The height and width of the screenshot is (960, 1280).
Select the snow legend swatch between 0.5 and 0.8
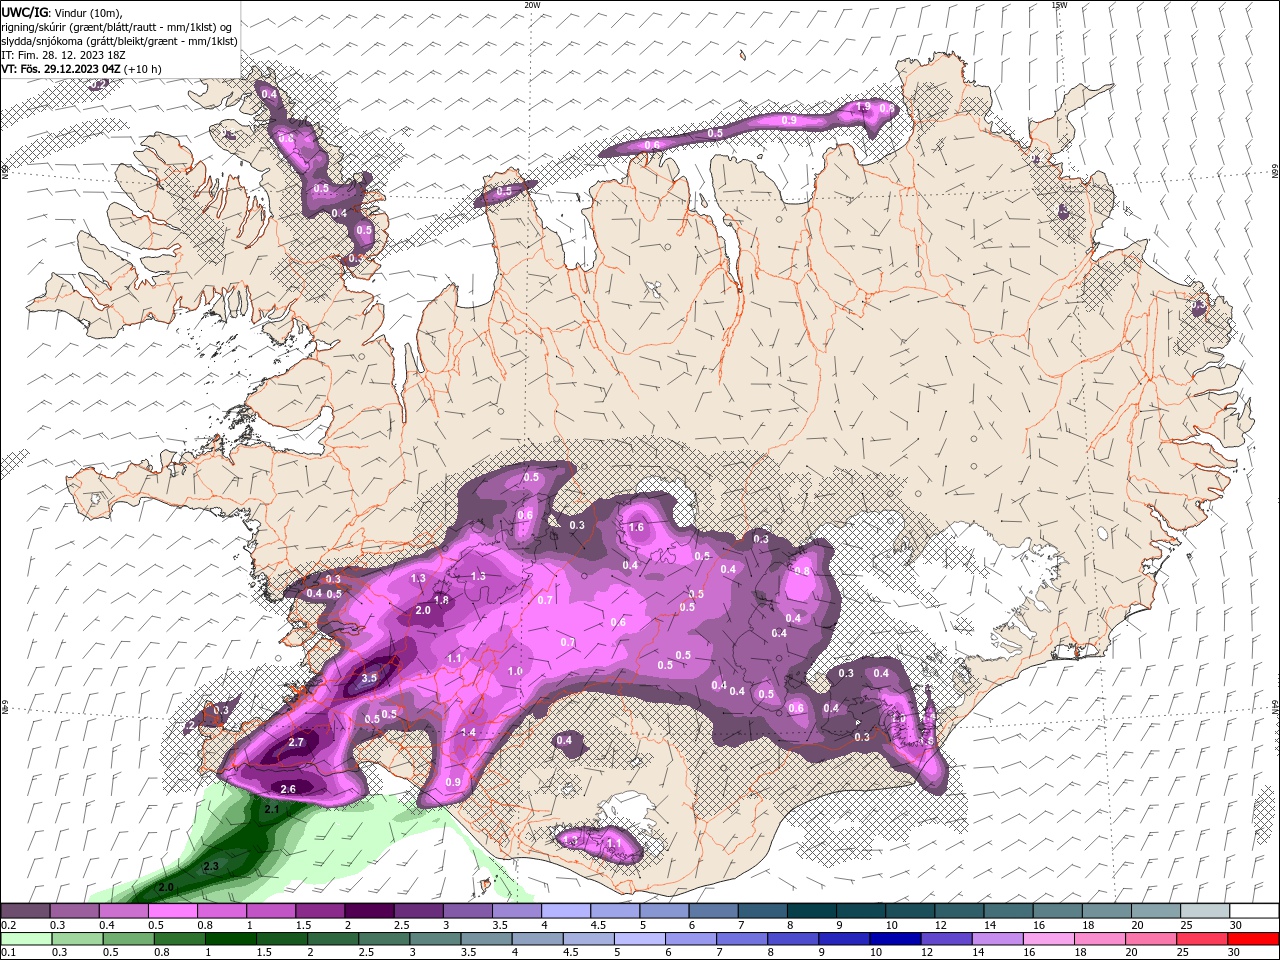coord(173,911)
